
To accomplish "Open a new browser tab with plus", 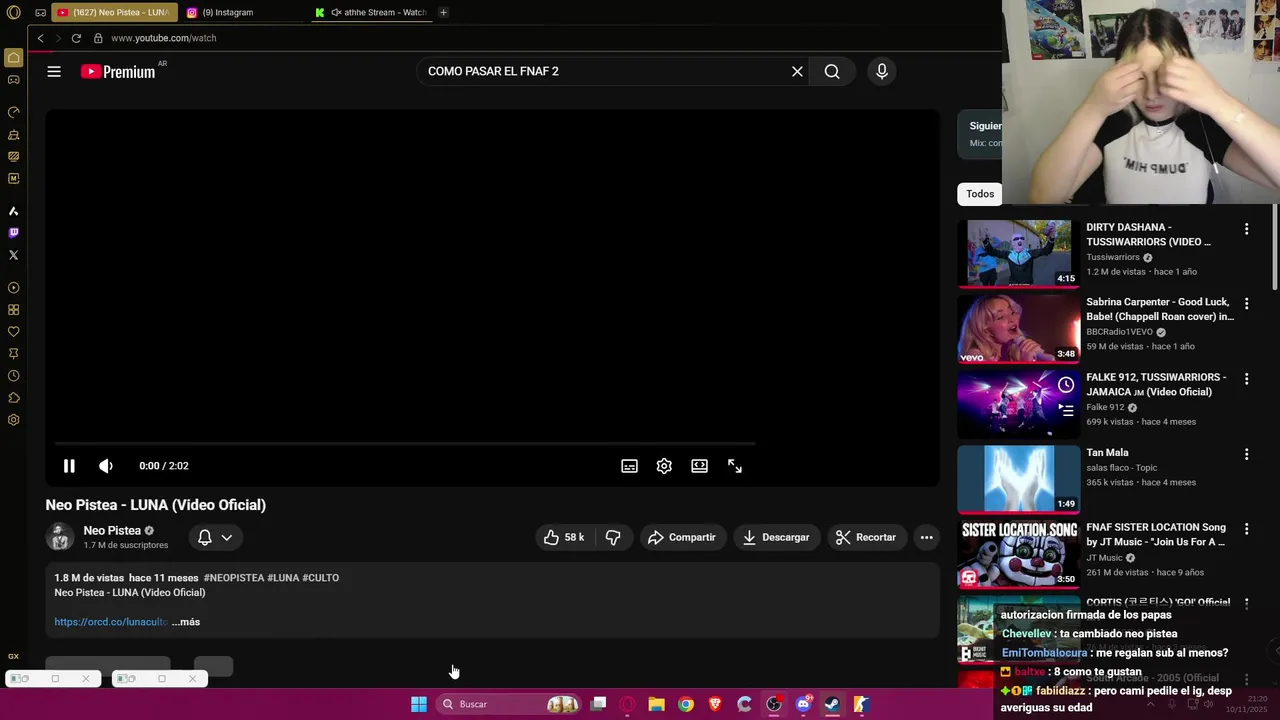I will point(443,12).
